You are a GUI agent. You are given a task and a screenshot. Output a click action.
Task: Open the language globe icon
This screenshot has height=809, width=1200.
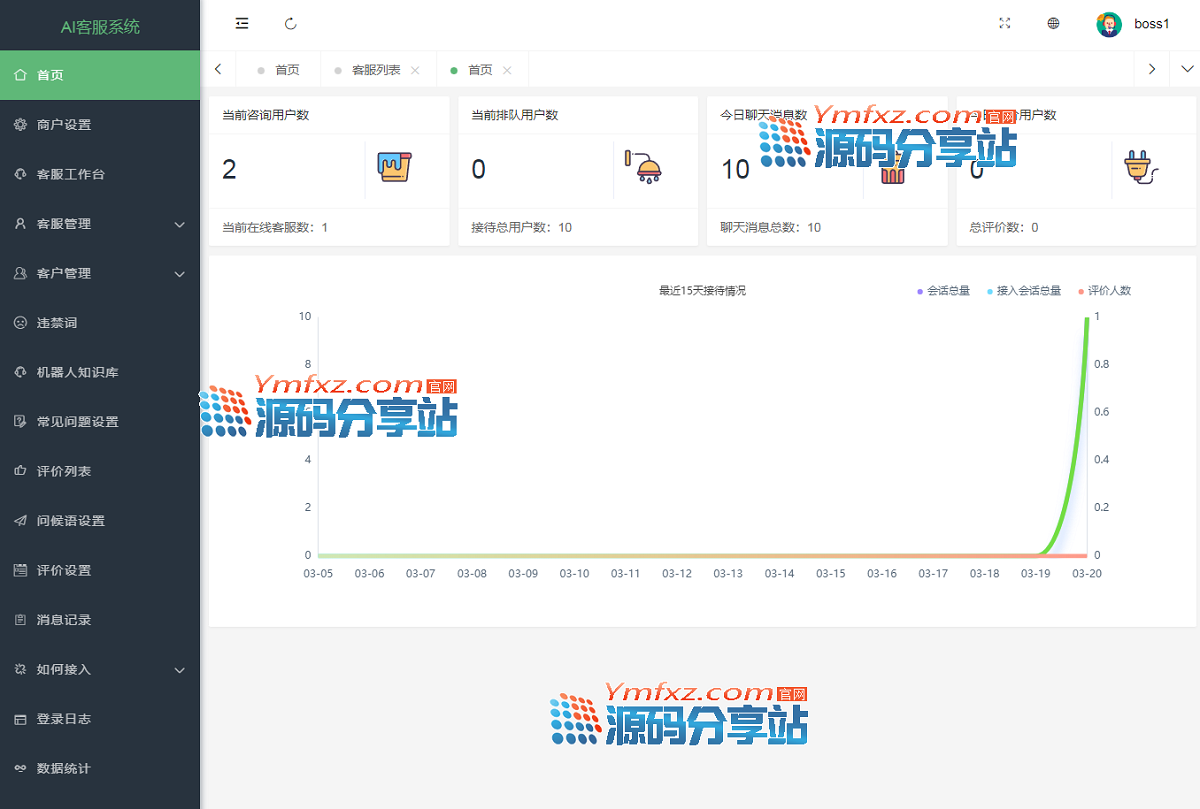[x=1053, y=24]
